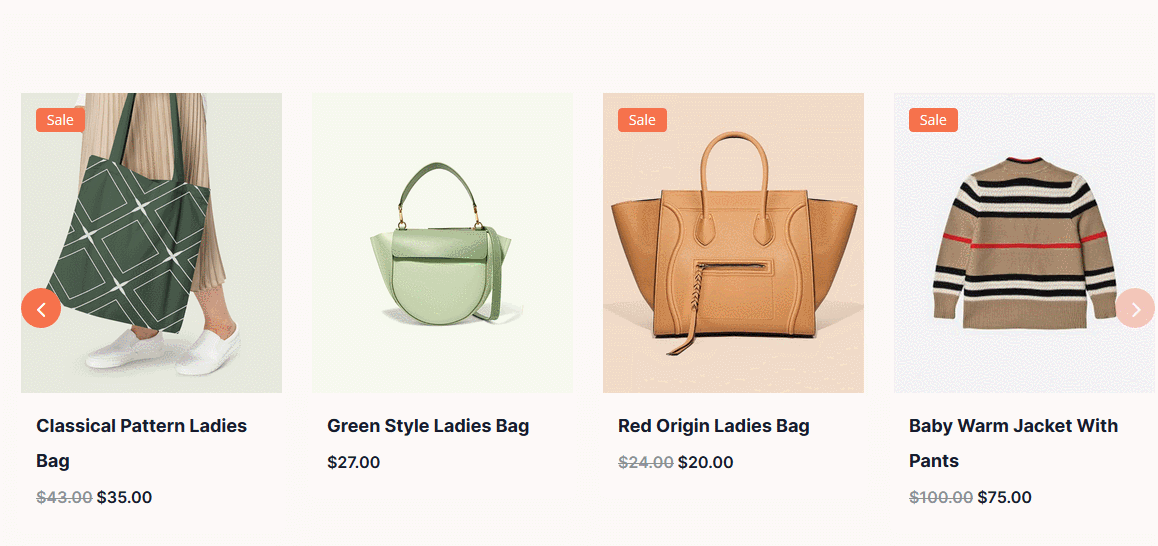This screenshot has width=1158, height=546.
Task: Click Sale badge on Classical Pattern bag
Action: [x=61, y=120]
